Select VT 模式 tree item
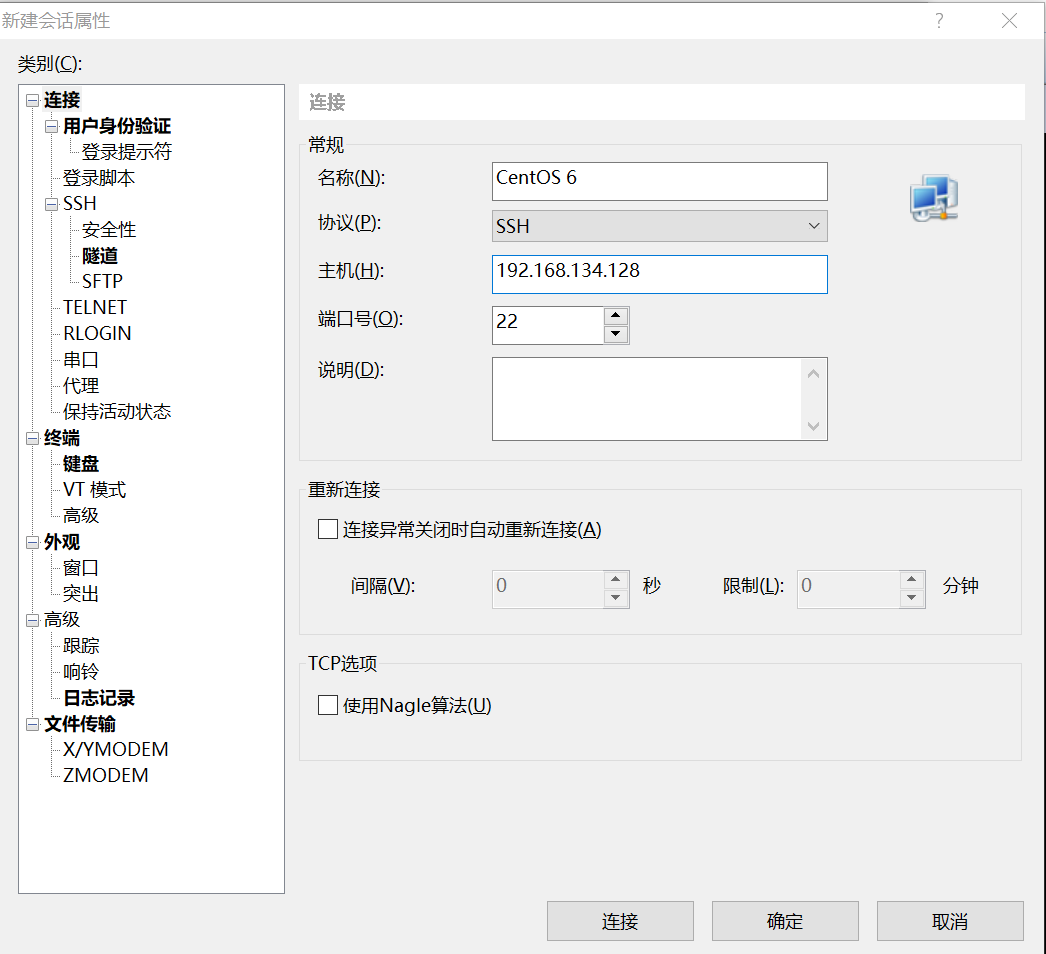The image size is (1046, 954). [95, 490]
